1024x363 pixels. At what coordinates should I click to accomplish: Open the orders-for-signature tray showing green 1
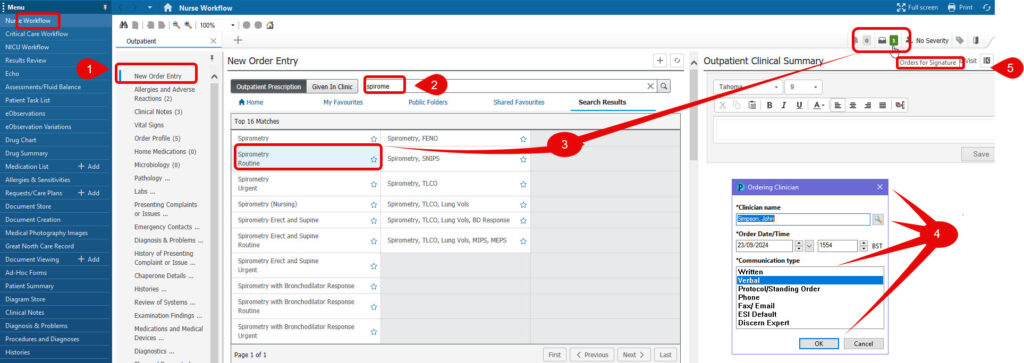888,40
